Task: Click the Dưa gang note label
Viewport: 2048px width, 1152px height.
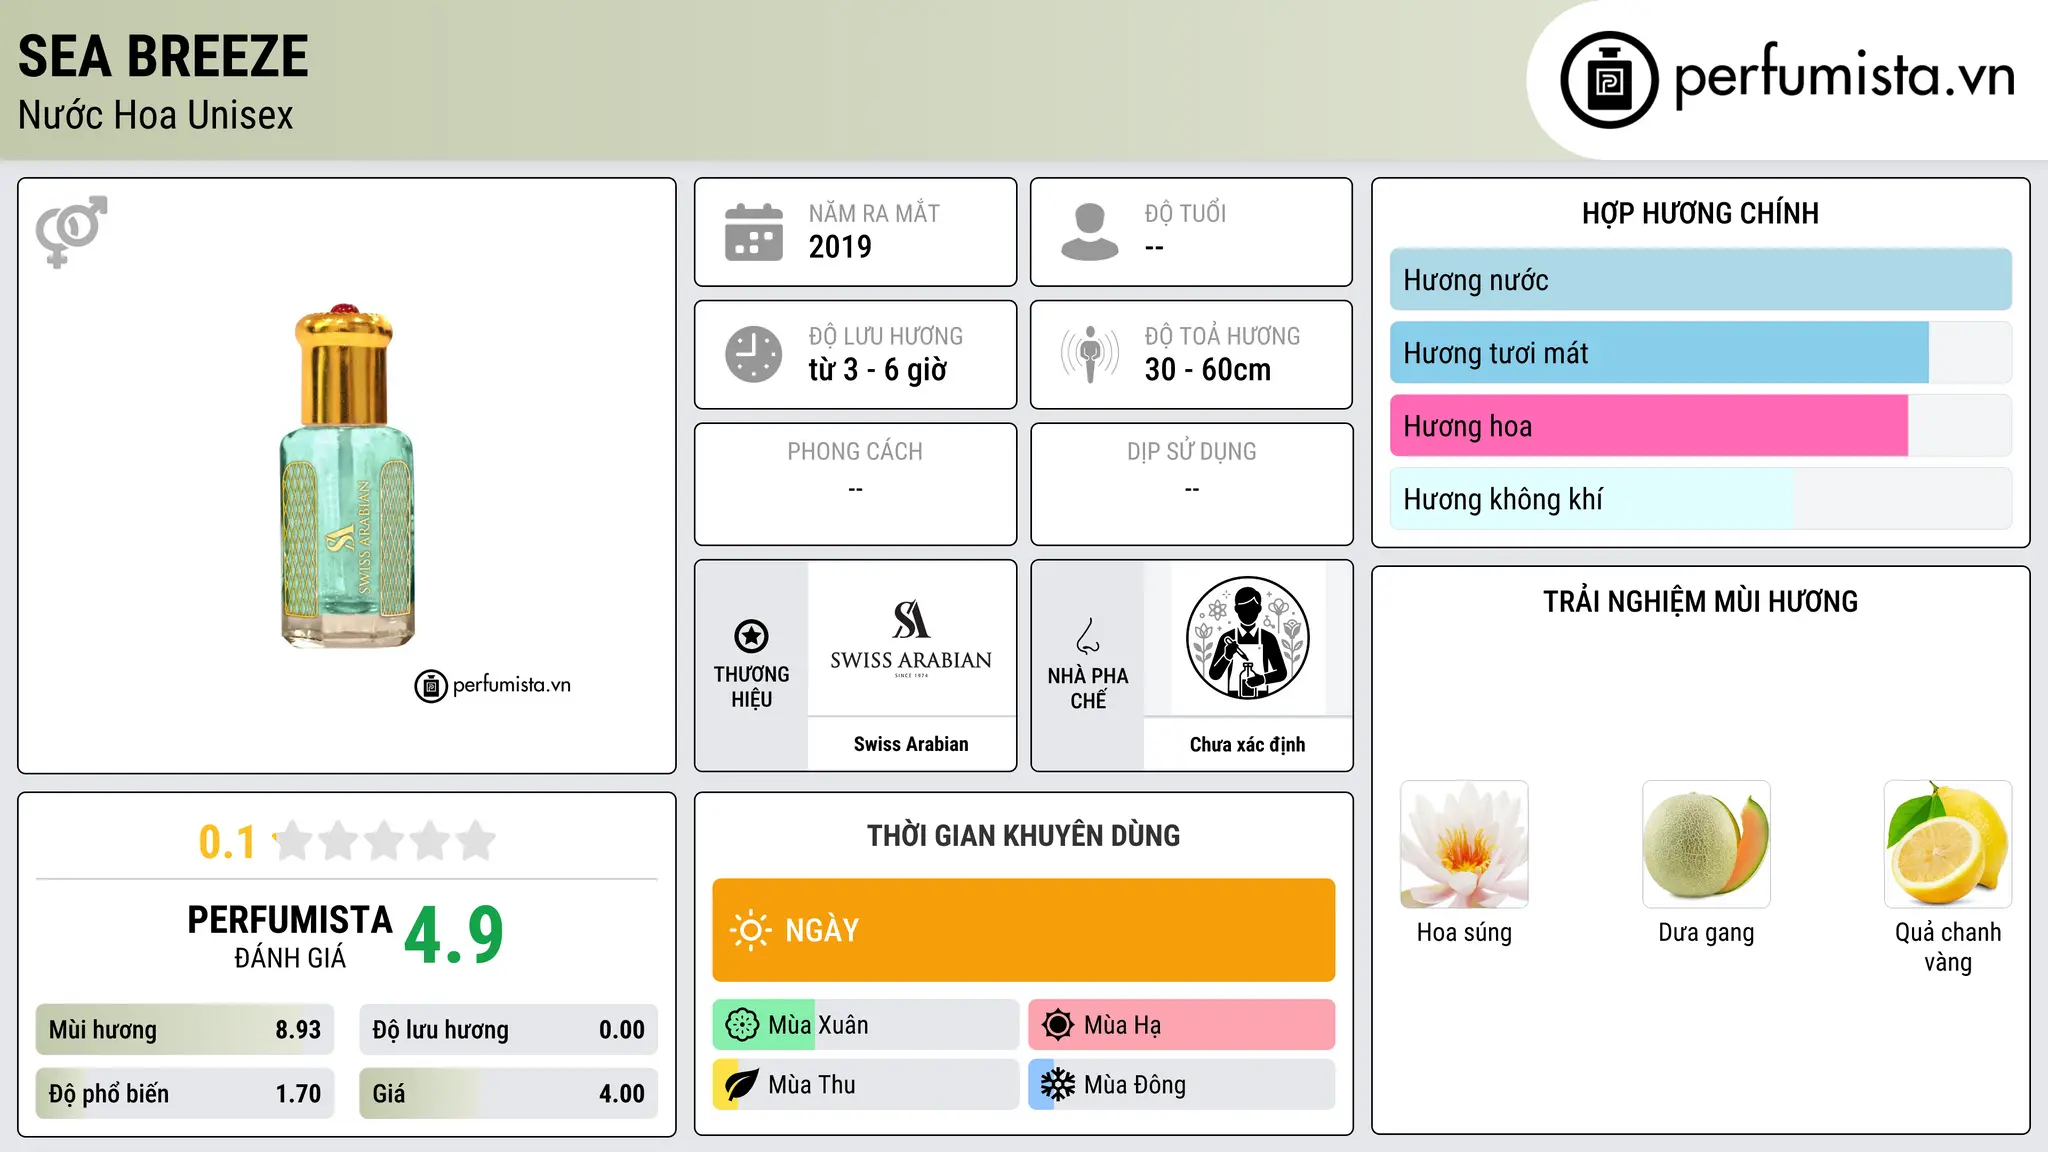Action: pos(1706,932)
